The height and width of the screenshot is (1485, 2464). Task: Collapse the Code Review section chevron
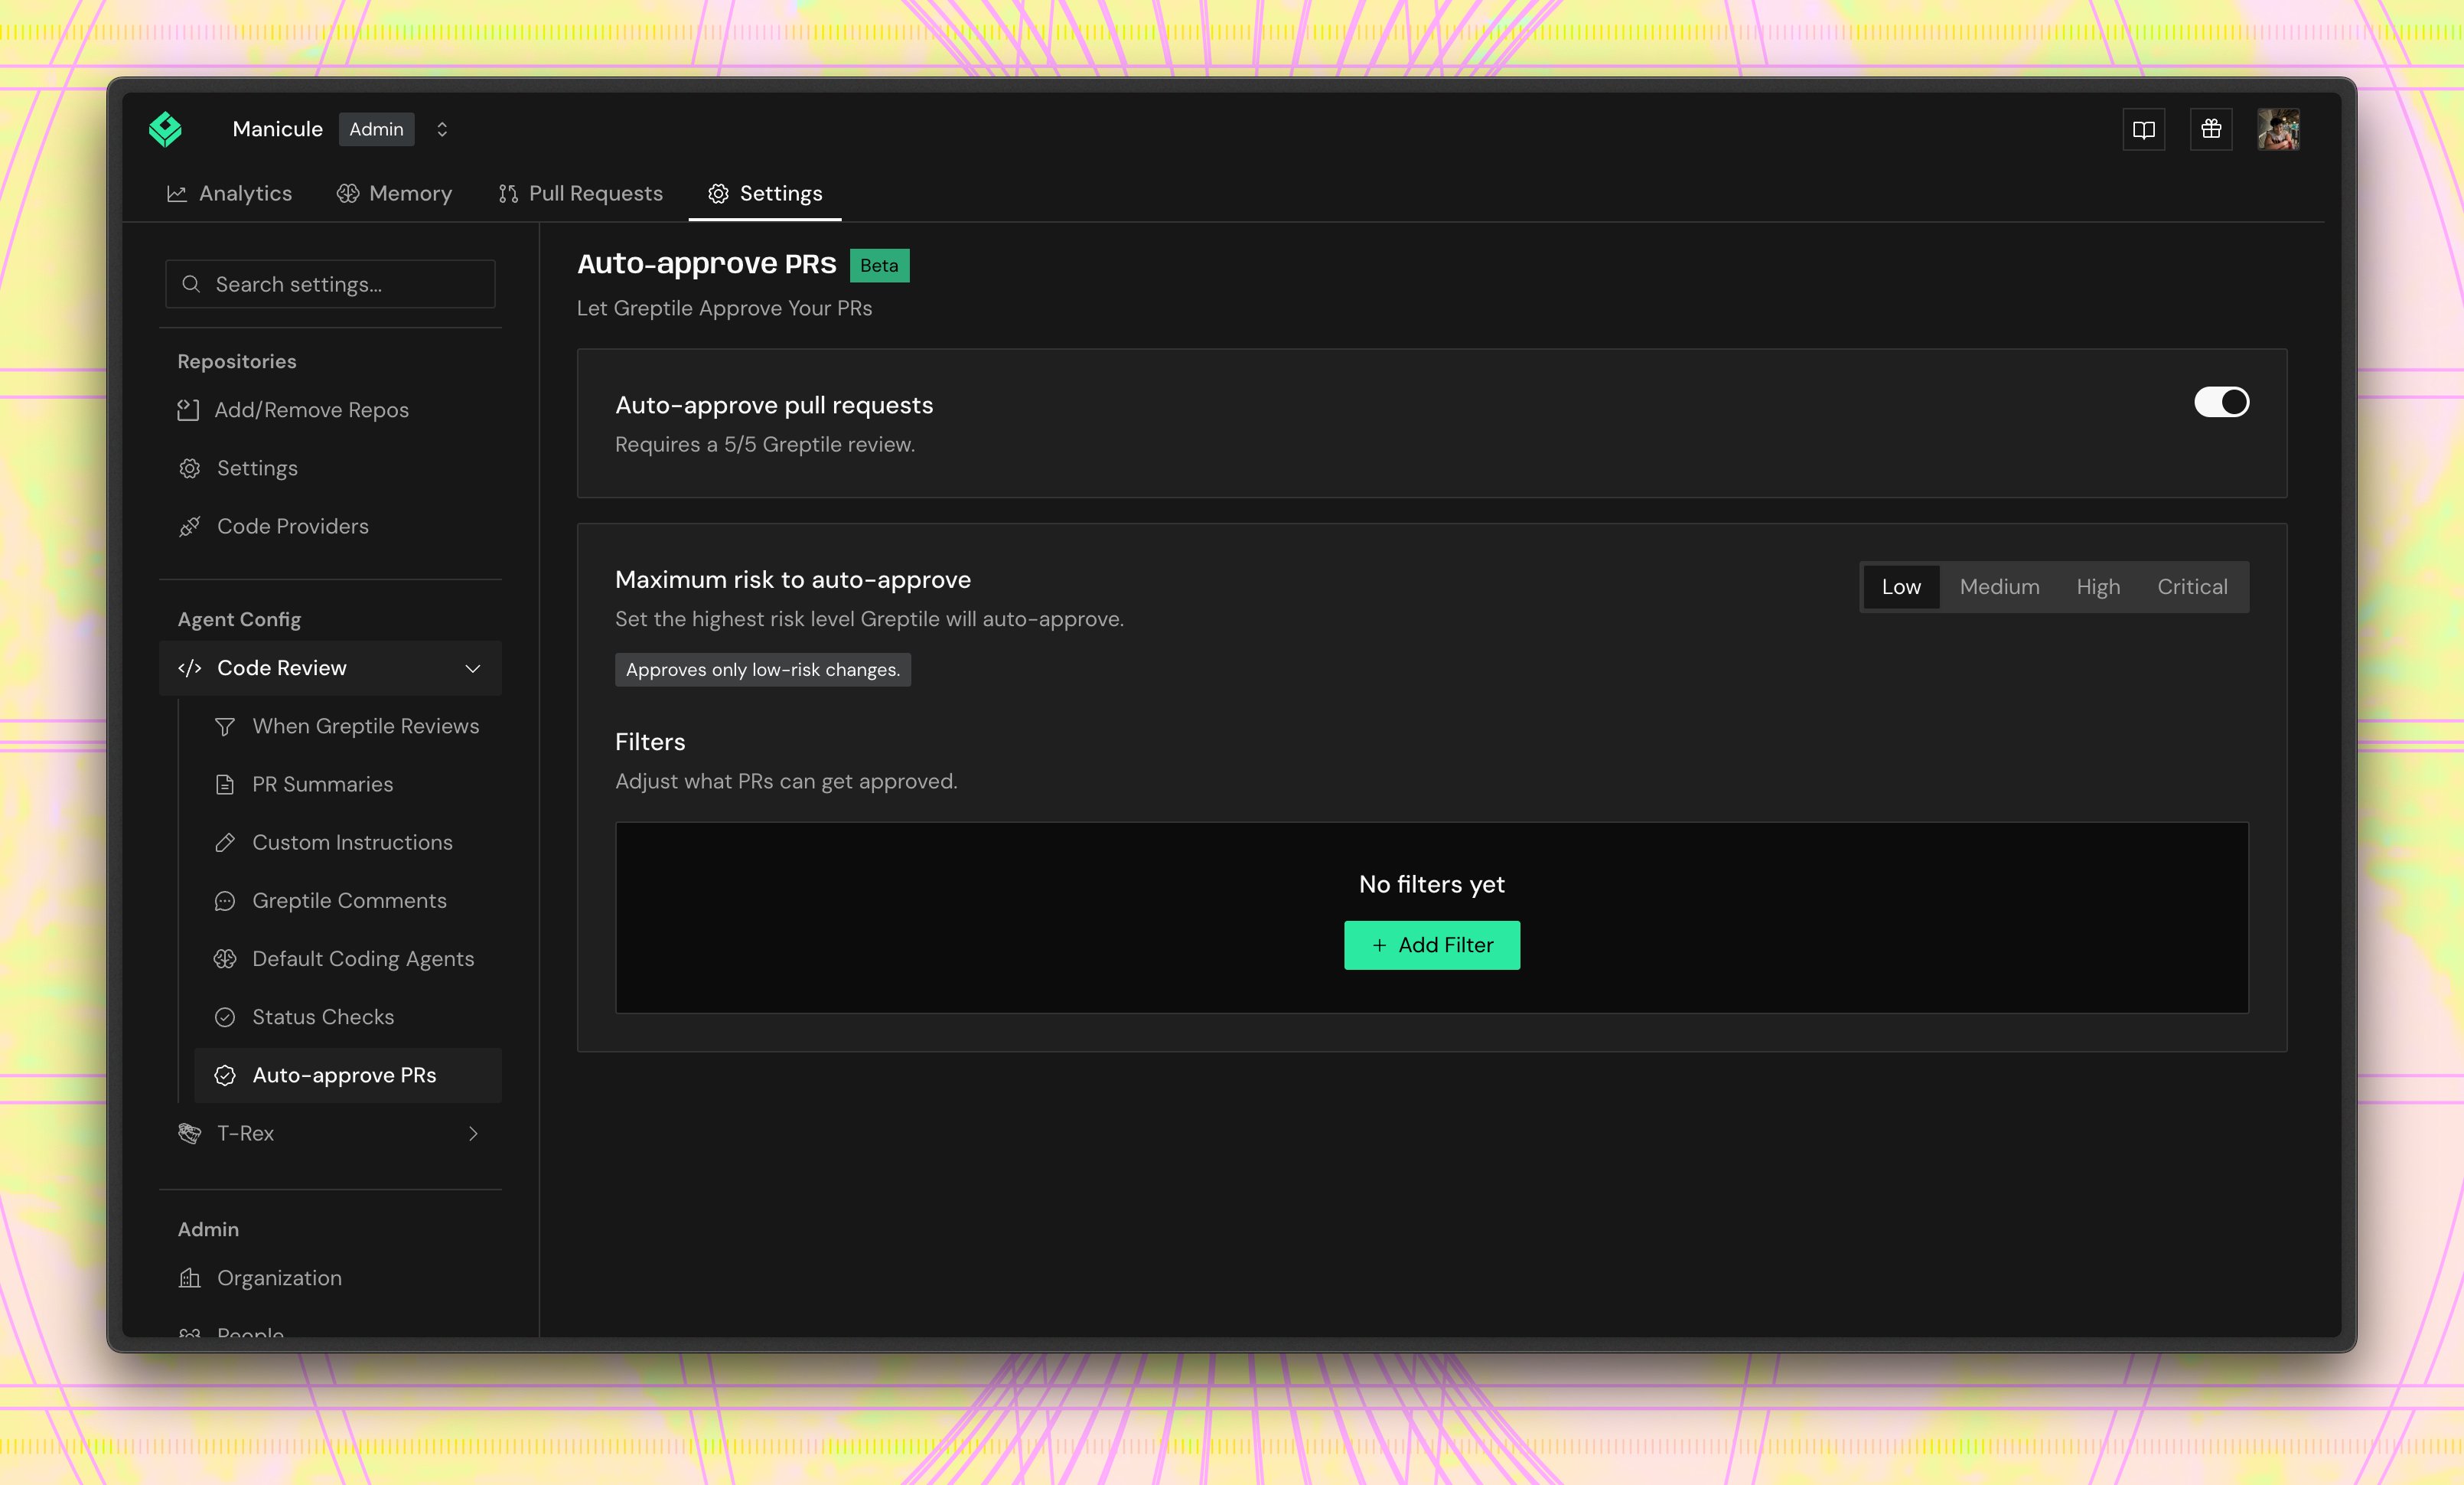tap(473, 668)
